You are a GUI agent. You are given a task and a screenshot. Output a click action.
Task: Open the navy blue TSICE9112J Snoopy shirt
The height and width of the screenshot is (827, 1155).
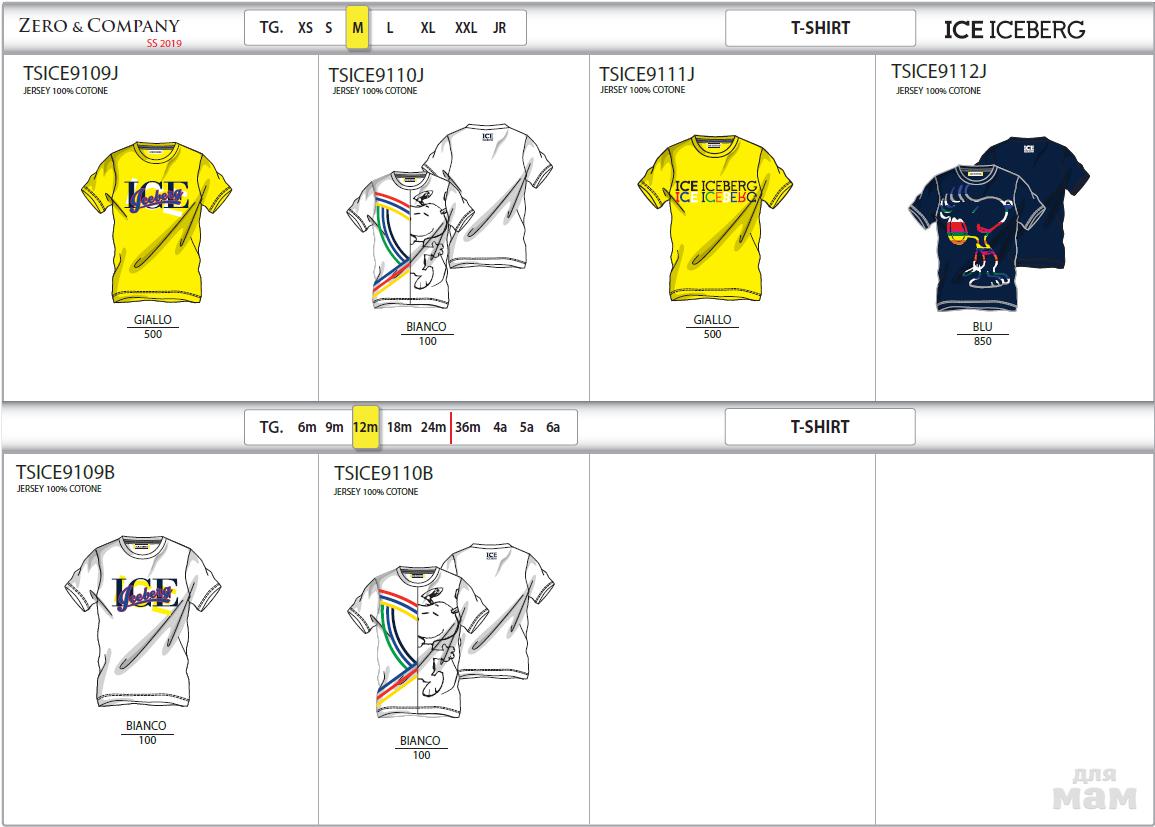tap(998, 223)
